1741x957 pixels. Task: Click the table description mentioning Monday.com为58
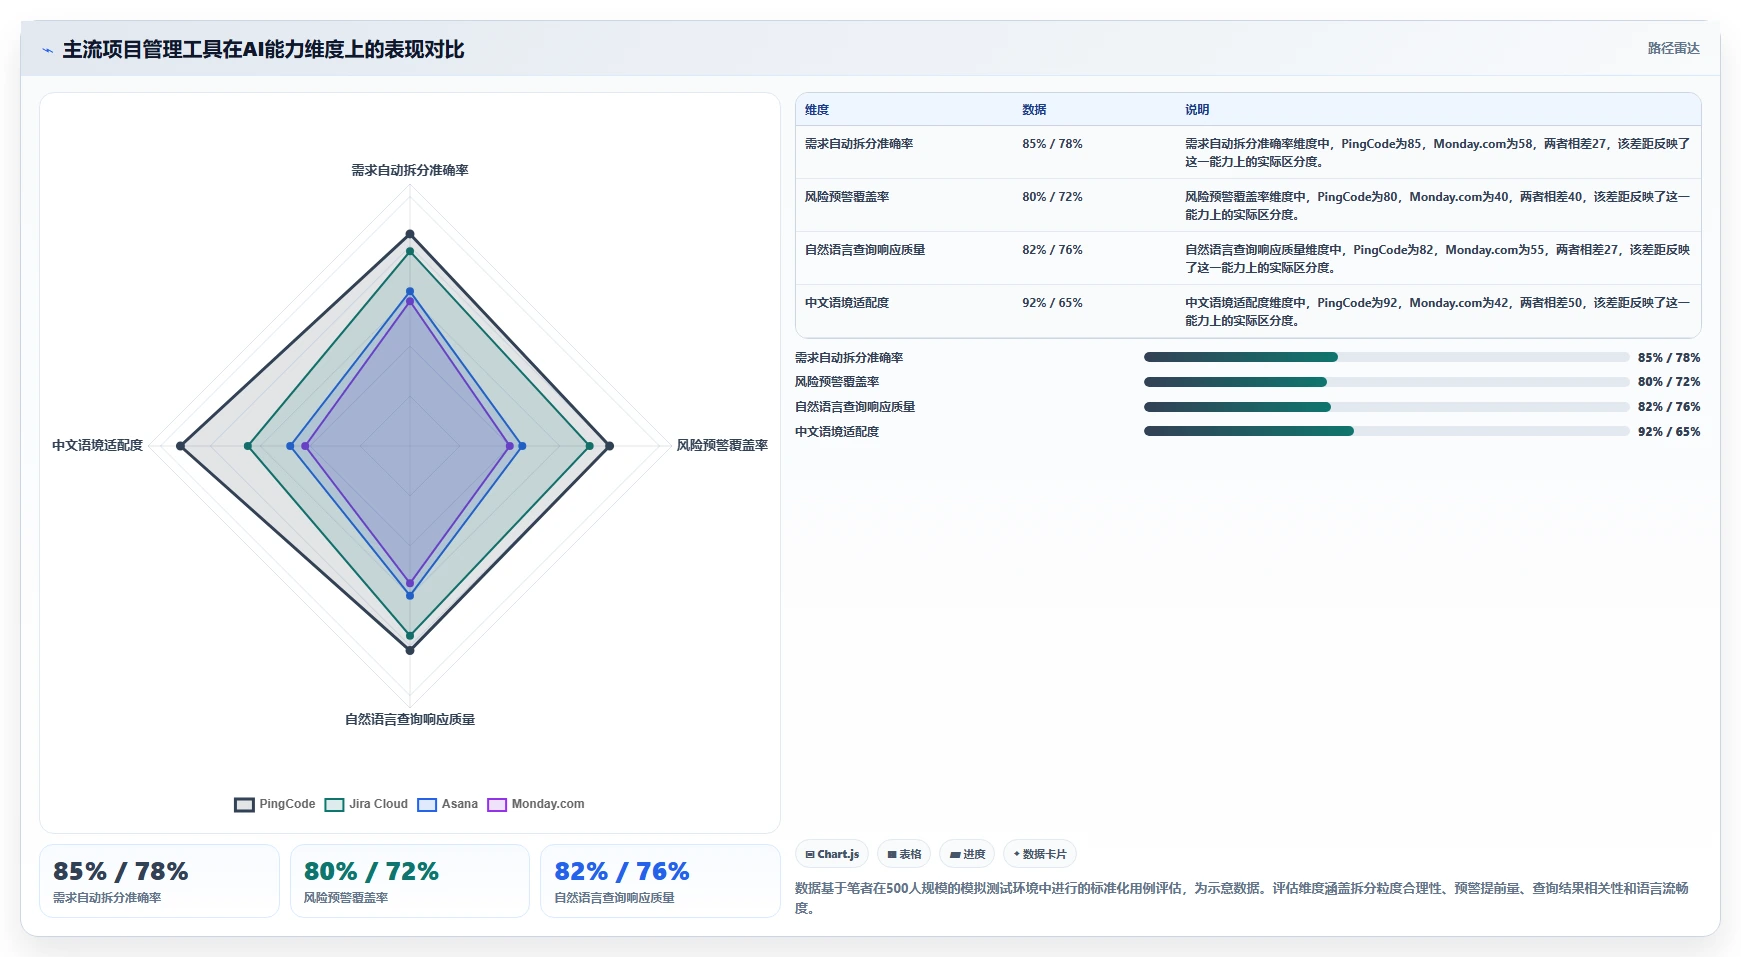(1437, 153)
